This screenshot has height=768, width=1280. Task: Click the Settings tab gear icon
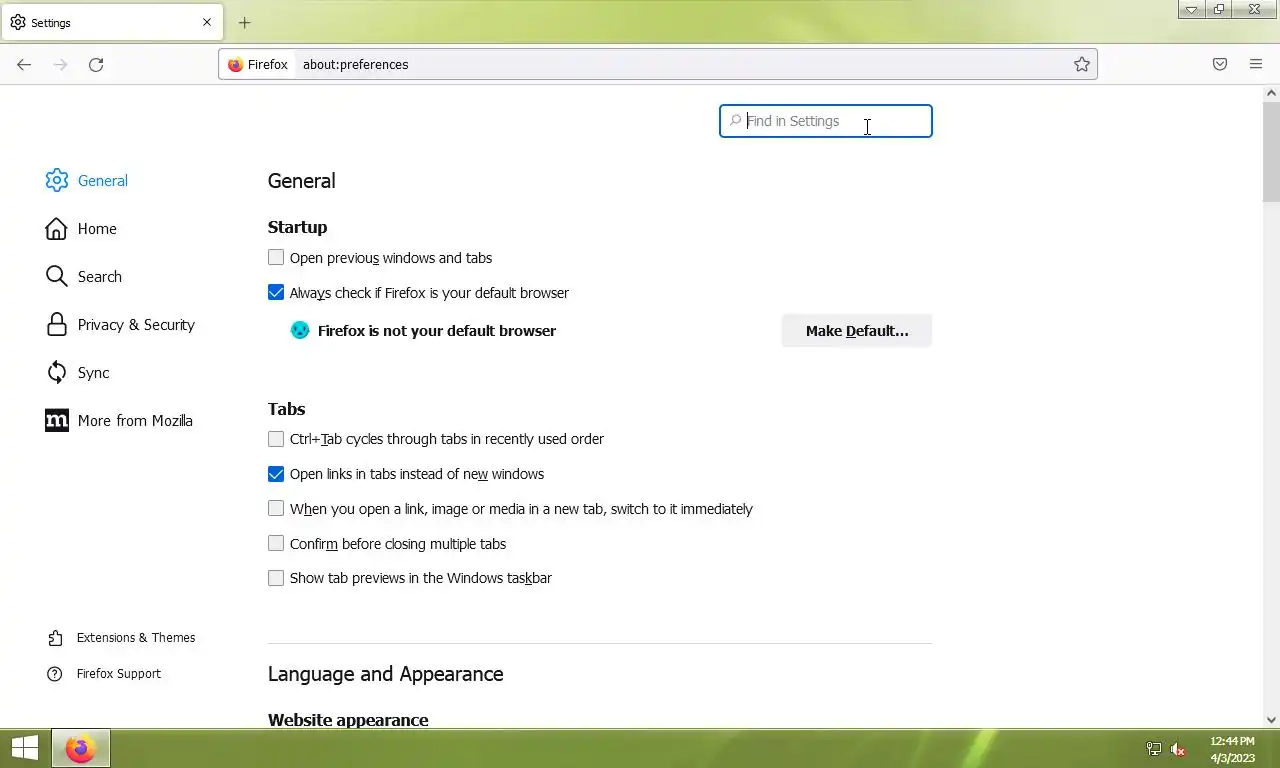(x=18, y=22)
